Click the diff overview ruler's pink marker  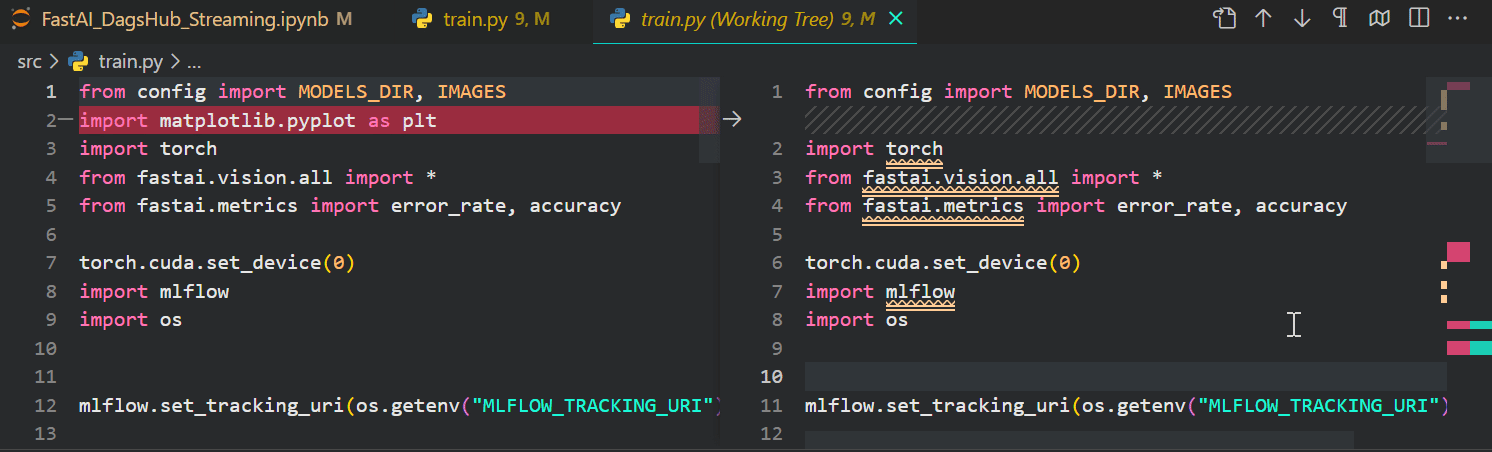(x=1458, y=252)
